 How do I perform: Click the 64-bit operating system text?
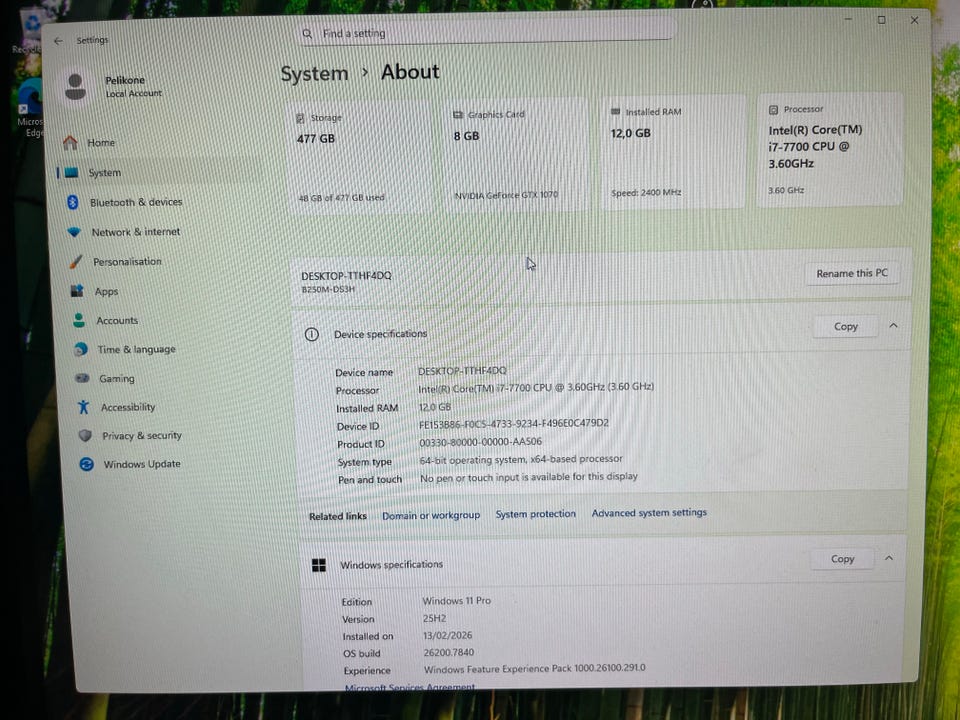pos(521,459)
